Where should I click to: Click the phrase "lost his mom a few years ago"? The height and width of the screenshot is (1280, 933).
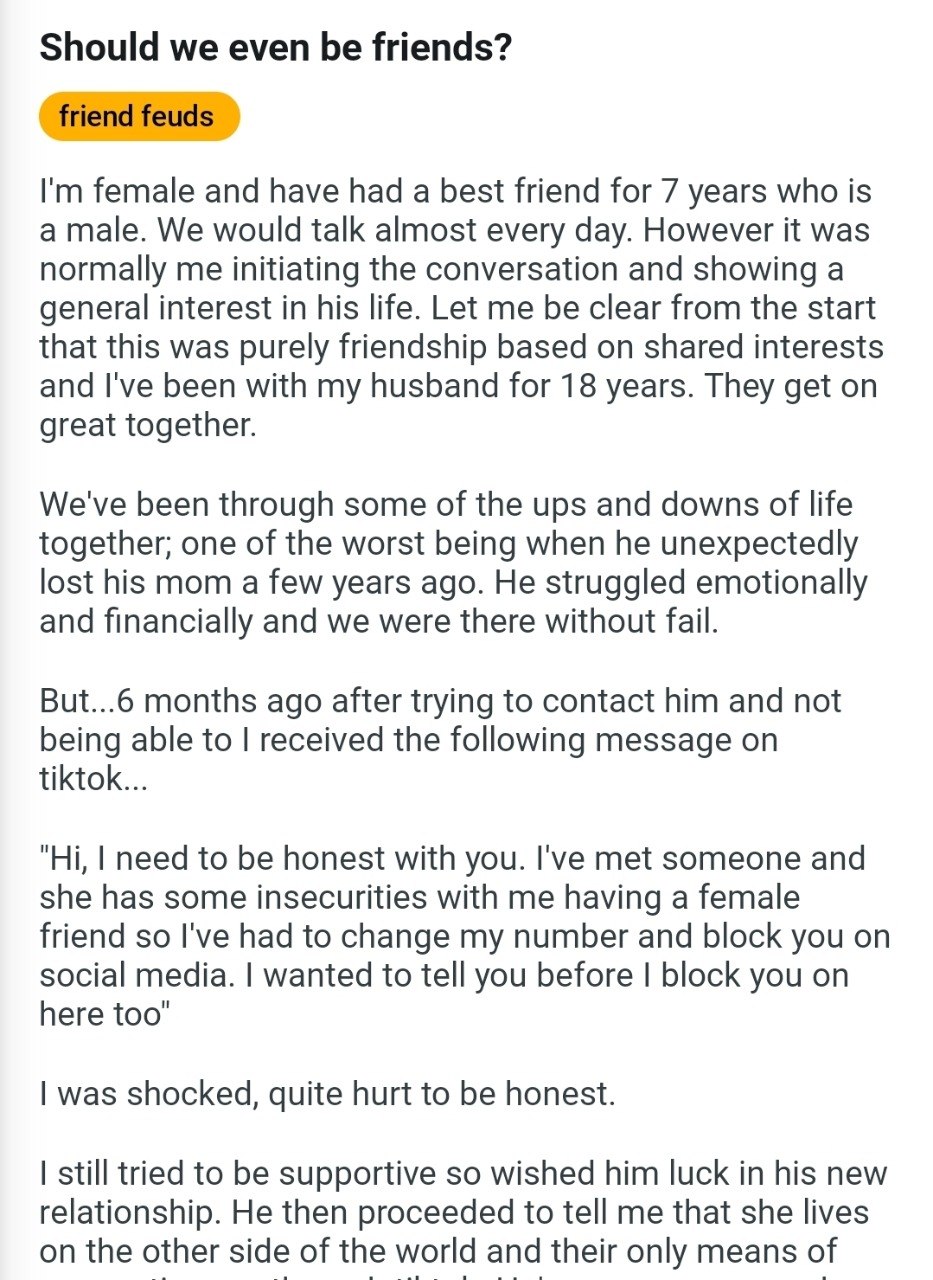coord(263,582)
